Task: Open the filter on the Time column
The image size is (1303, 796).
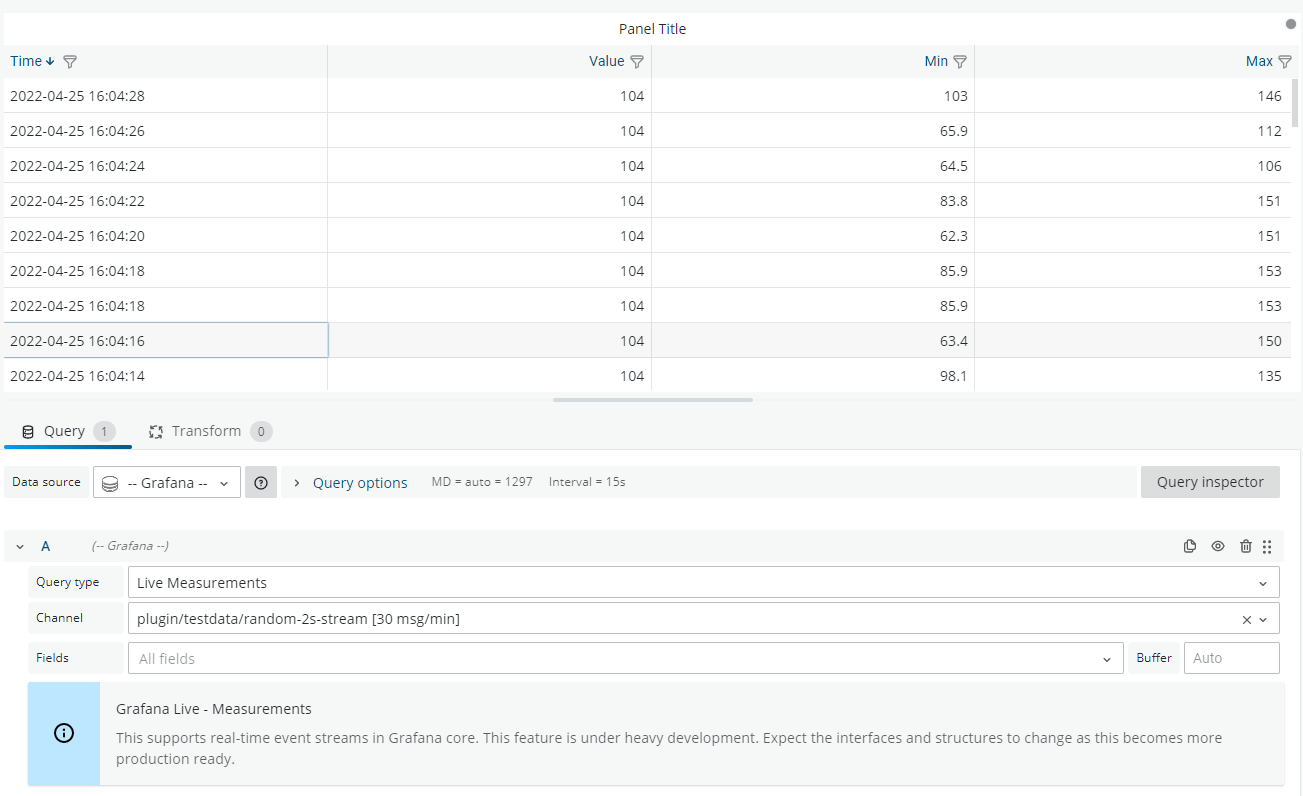Action: pyautogui.click(x=69, y=61)
